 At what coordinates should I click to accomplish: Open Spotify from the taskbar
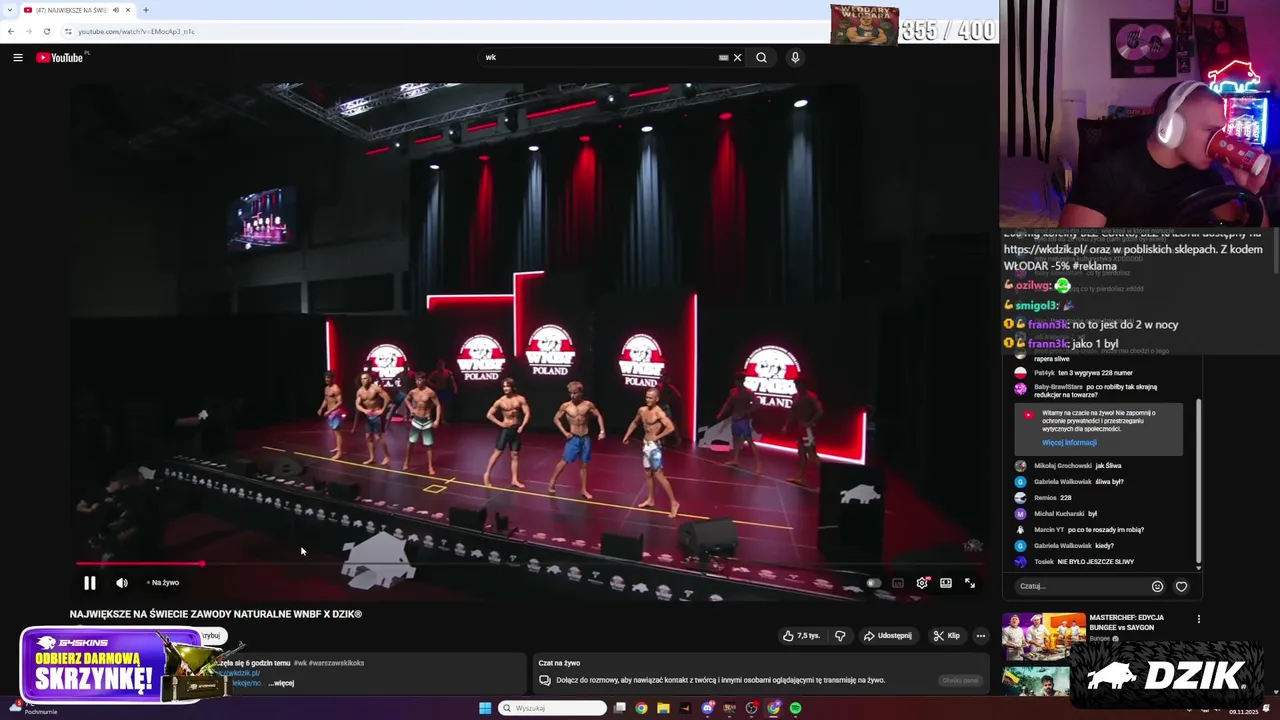(796, 708)
